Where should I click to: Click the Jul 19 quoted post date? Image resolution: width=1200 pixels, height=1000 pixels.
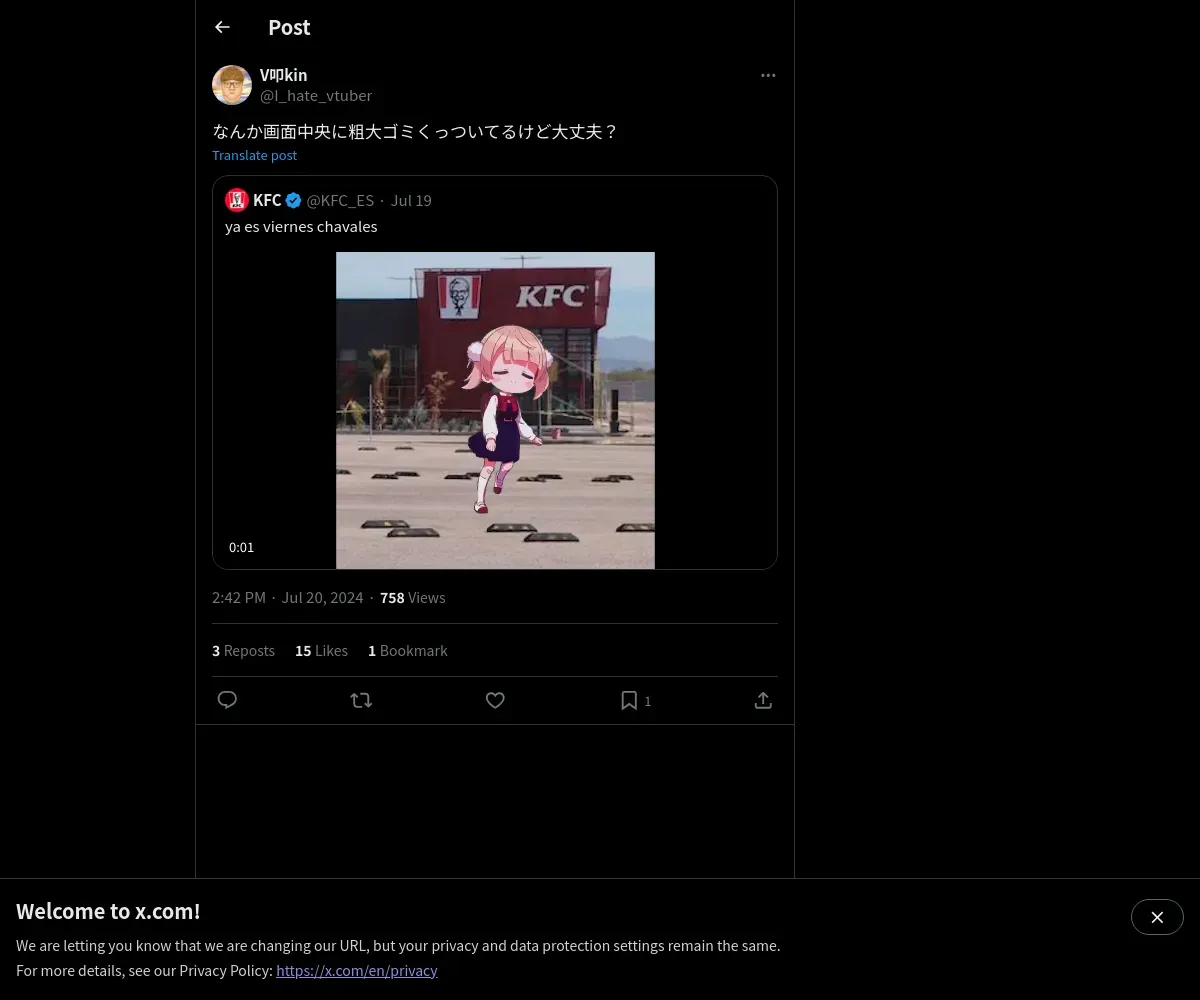point(411,200)
